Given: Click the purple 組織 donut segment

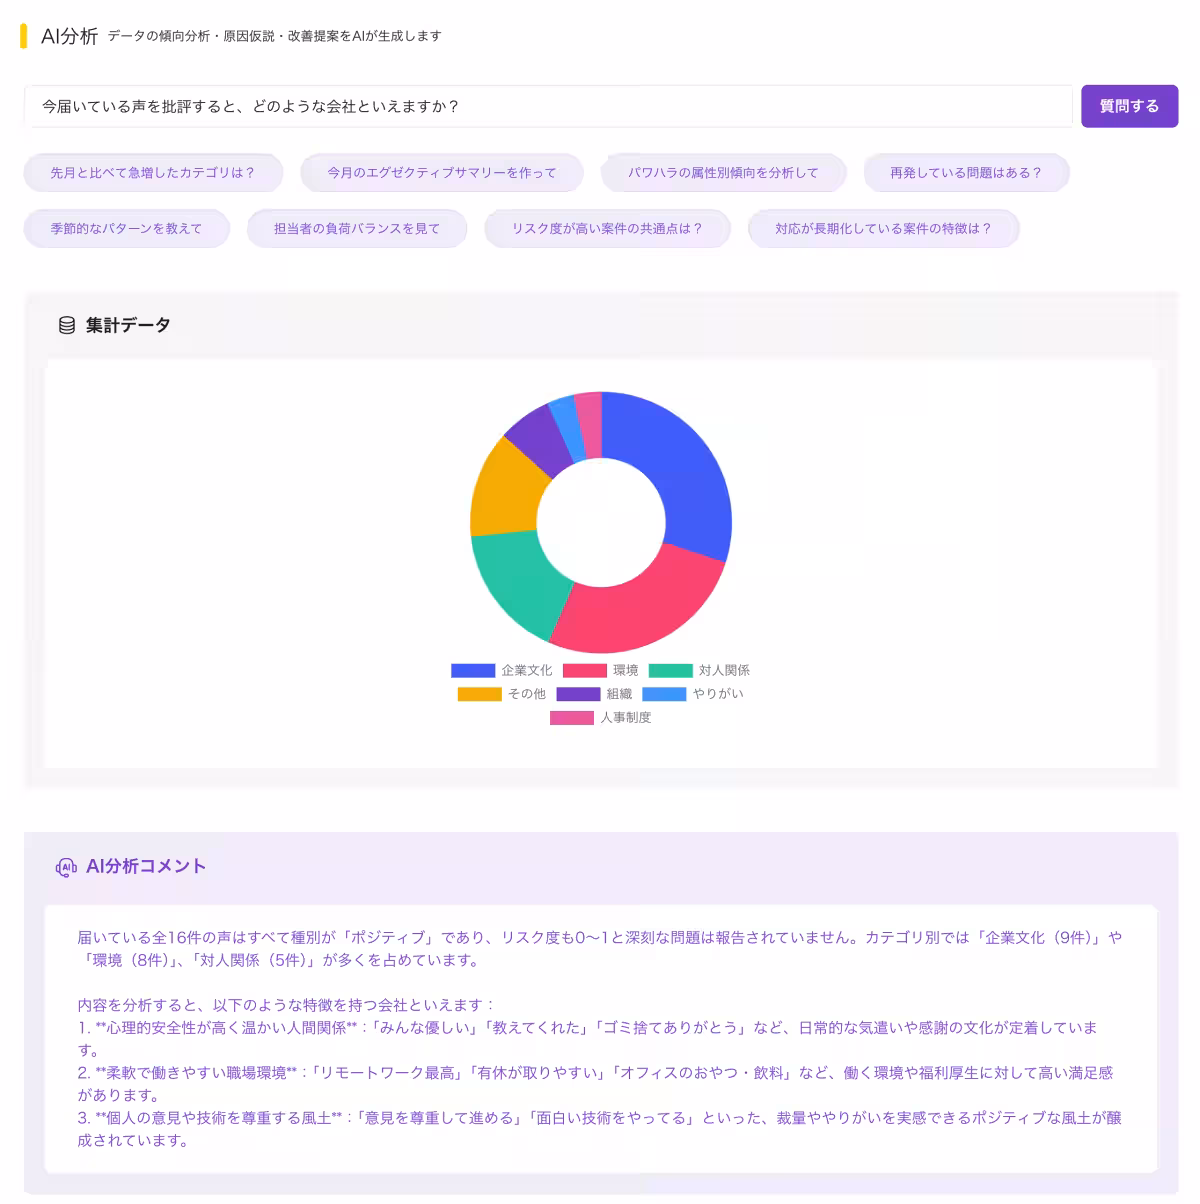Looking at the screenshot, I should [540, 437].
